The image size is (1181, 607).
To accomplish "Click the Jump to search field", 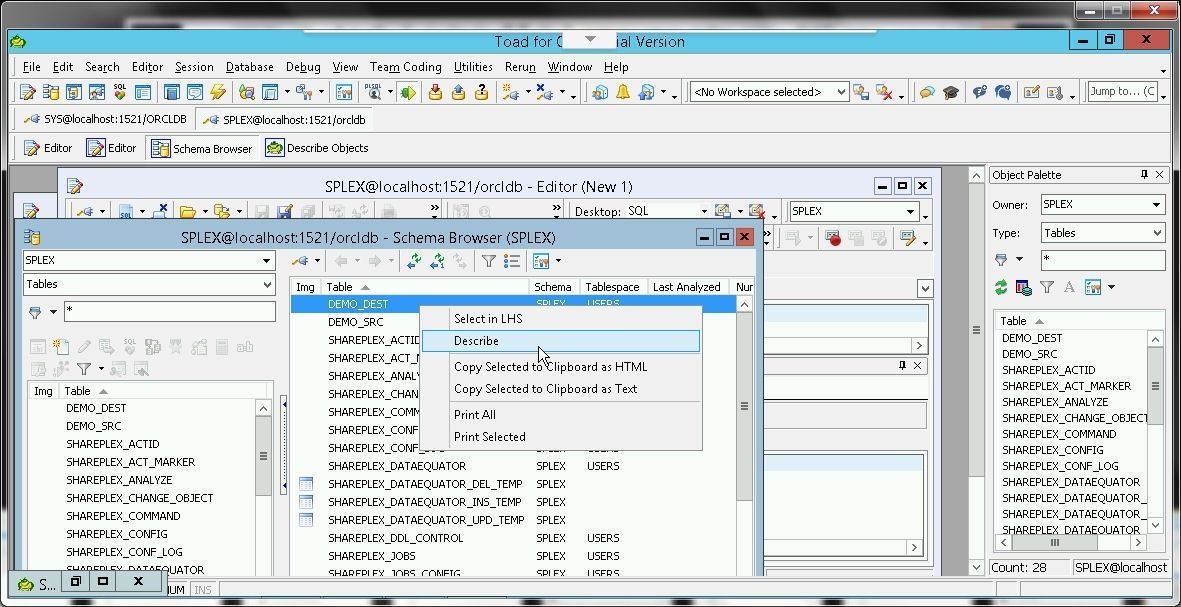I will pos(1123,92).
